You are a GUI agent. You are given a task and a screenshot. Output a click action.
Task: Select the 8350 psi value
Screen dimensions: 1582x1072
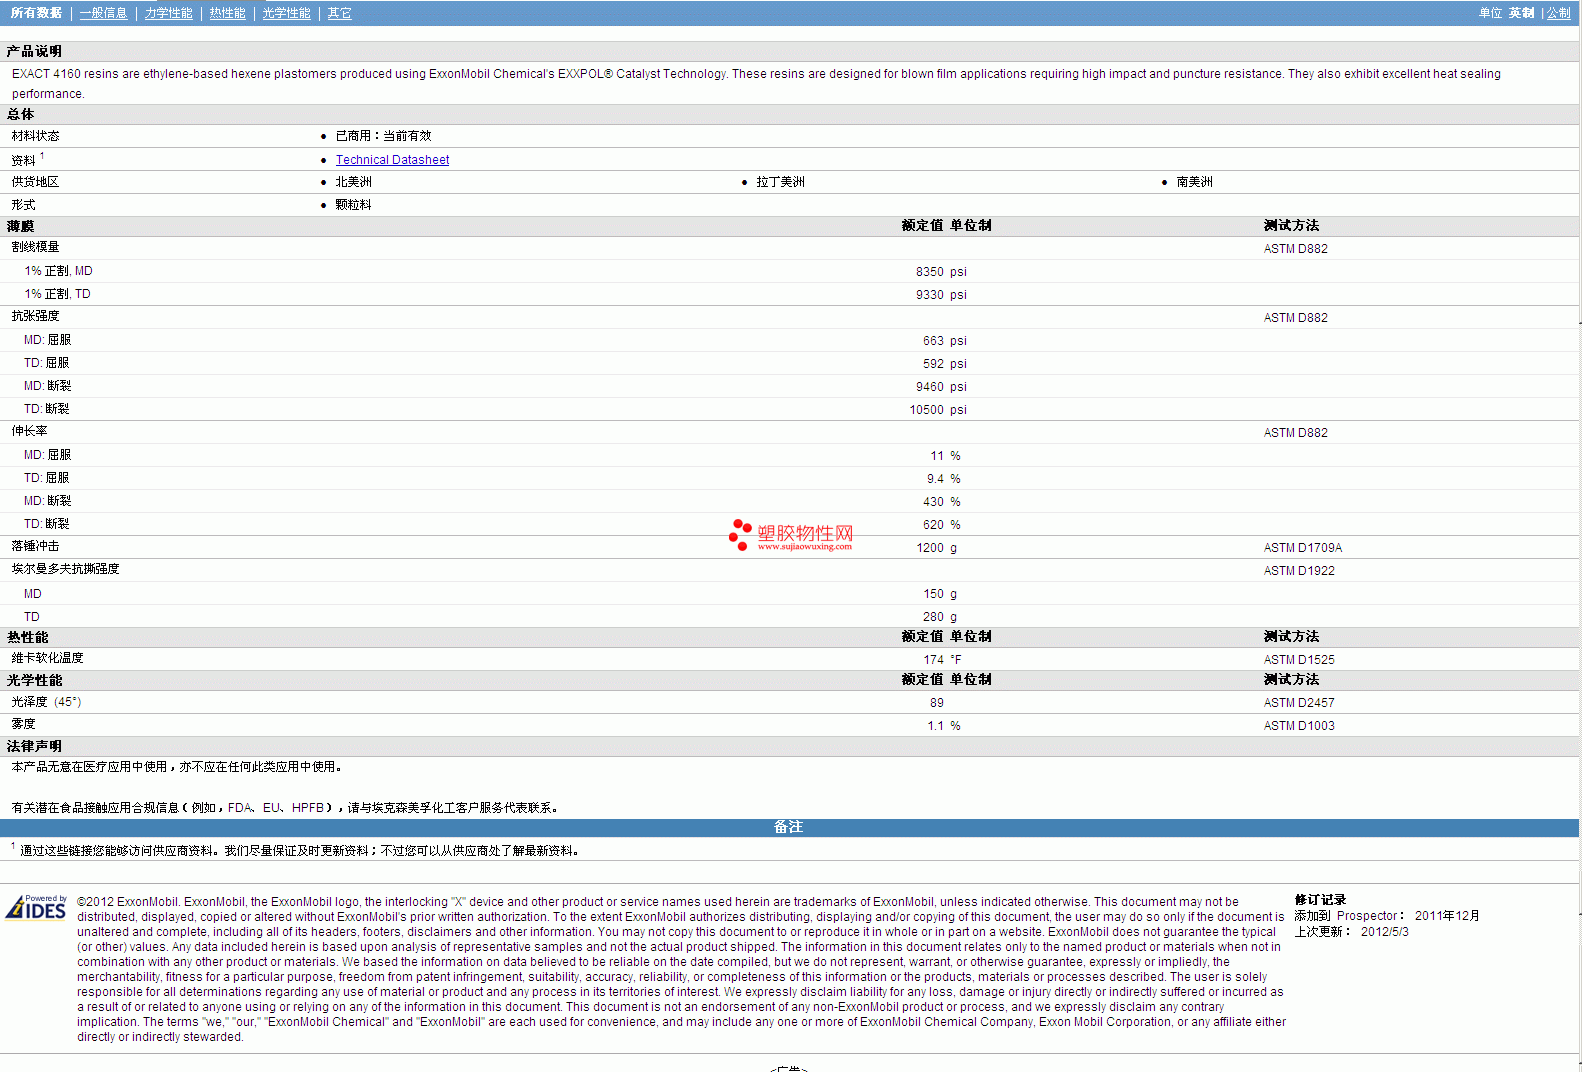[941, 272]
